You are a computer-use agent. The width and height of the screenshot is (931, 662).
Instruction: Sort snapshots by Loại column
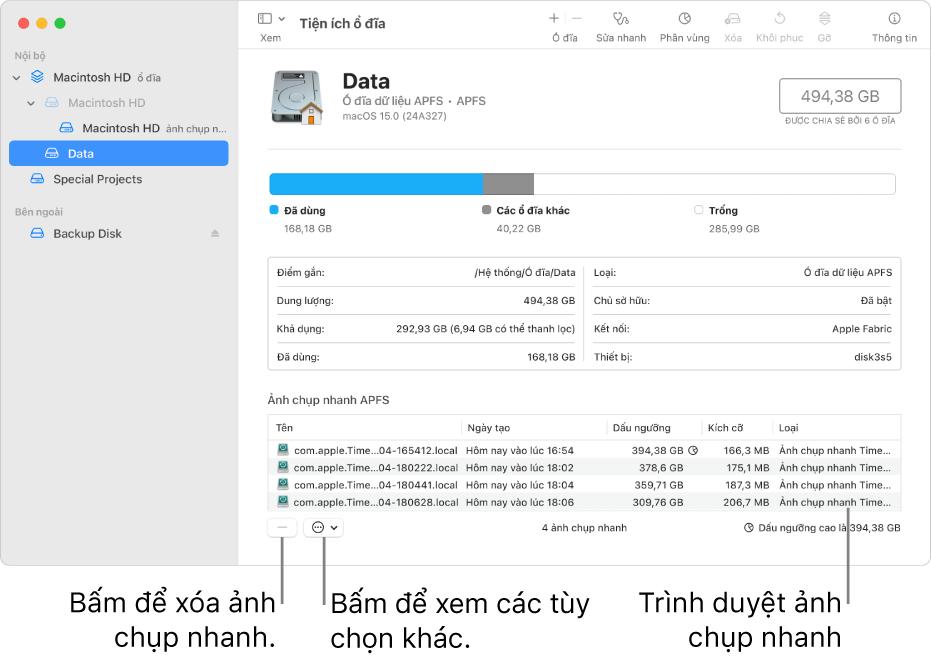[837, 428]
